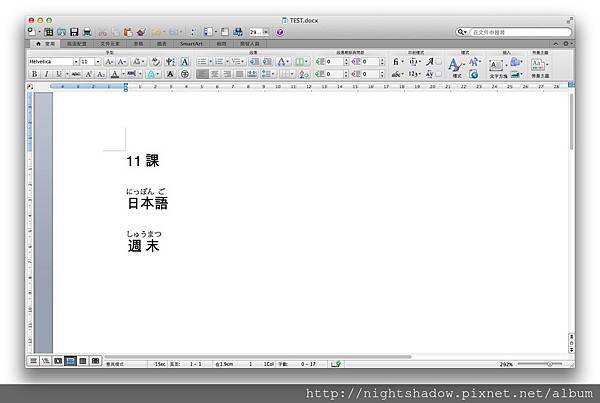This screenshot has height=403, width=600.
Task: Open the Highlight color dropdown arrow
Action: (x=140, y=74)
